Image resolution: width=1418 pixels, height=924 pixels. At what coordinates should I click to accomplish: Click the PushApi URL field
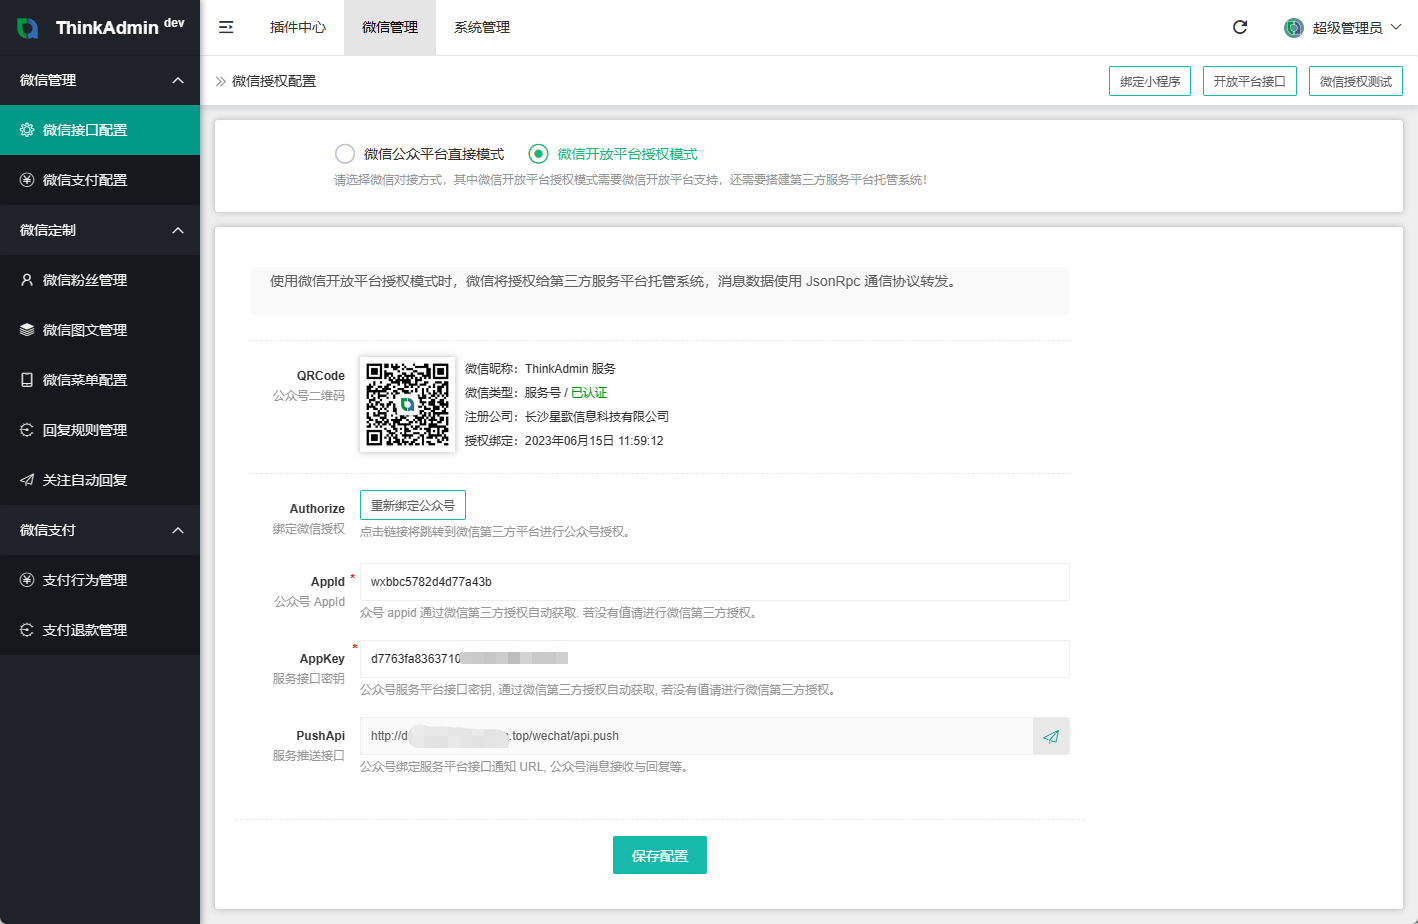(697, 736)
